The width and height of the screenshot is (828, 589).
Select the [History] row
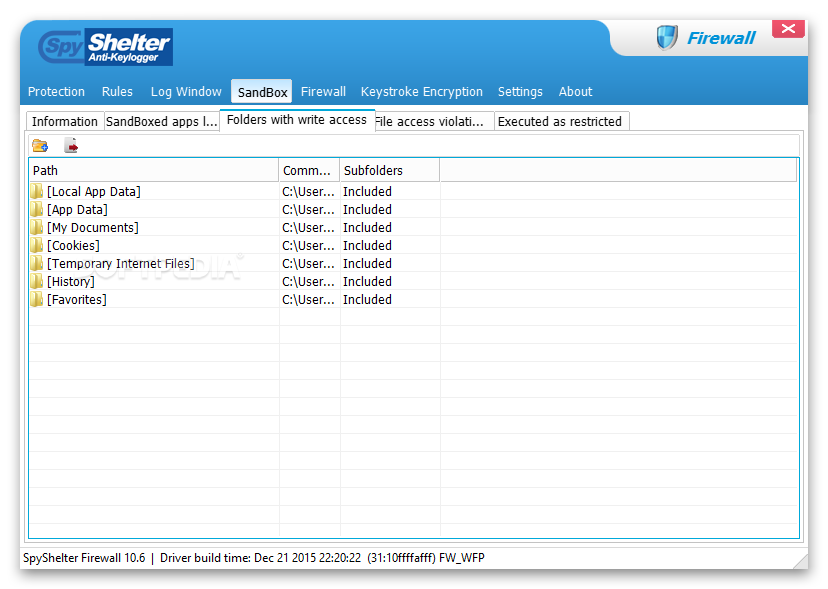click(413, 281)
